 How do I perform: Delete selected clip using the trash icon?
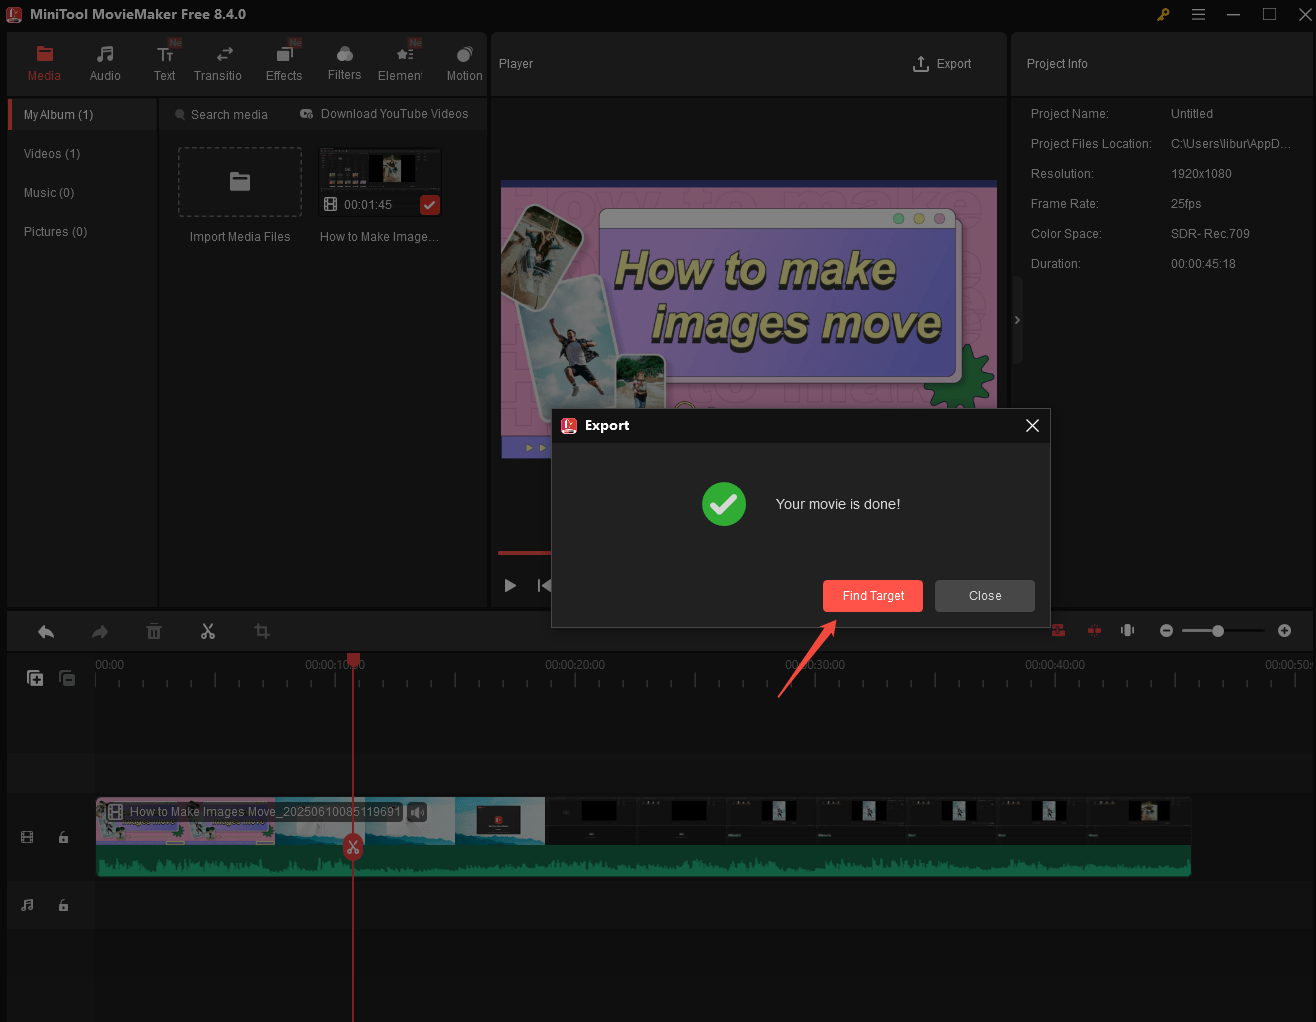(x=153, y=631)
